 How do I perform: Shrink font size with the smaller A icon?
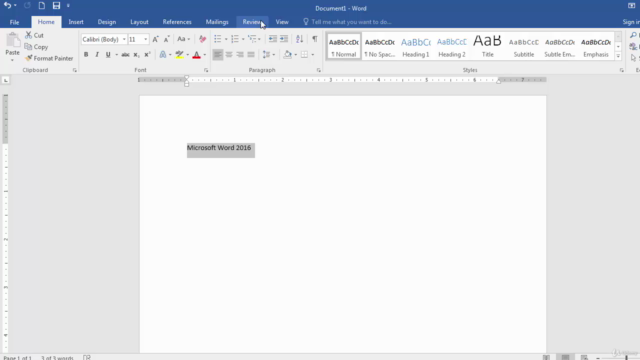pos(166,39)
